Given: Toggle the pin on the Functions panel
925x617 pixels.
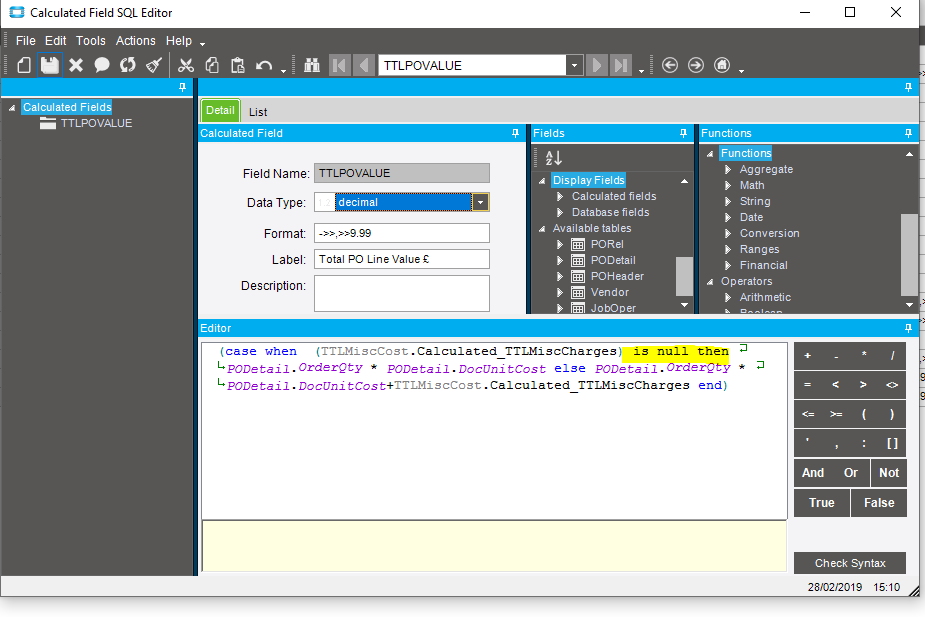Looking at the screenshot, I should click(908, 133).
